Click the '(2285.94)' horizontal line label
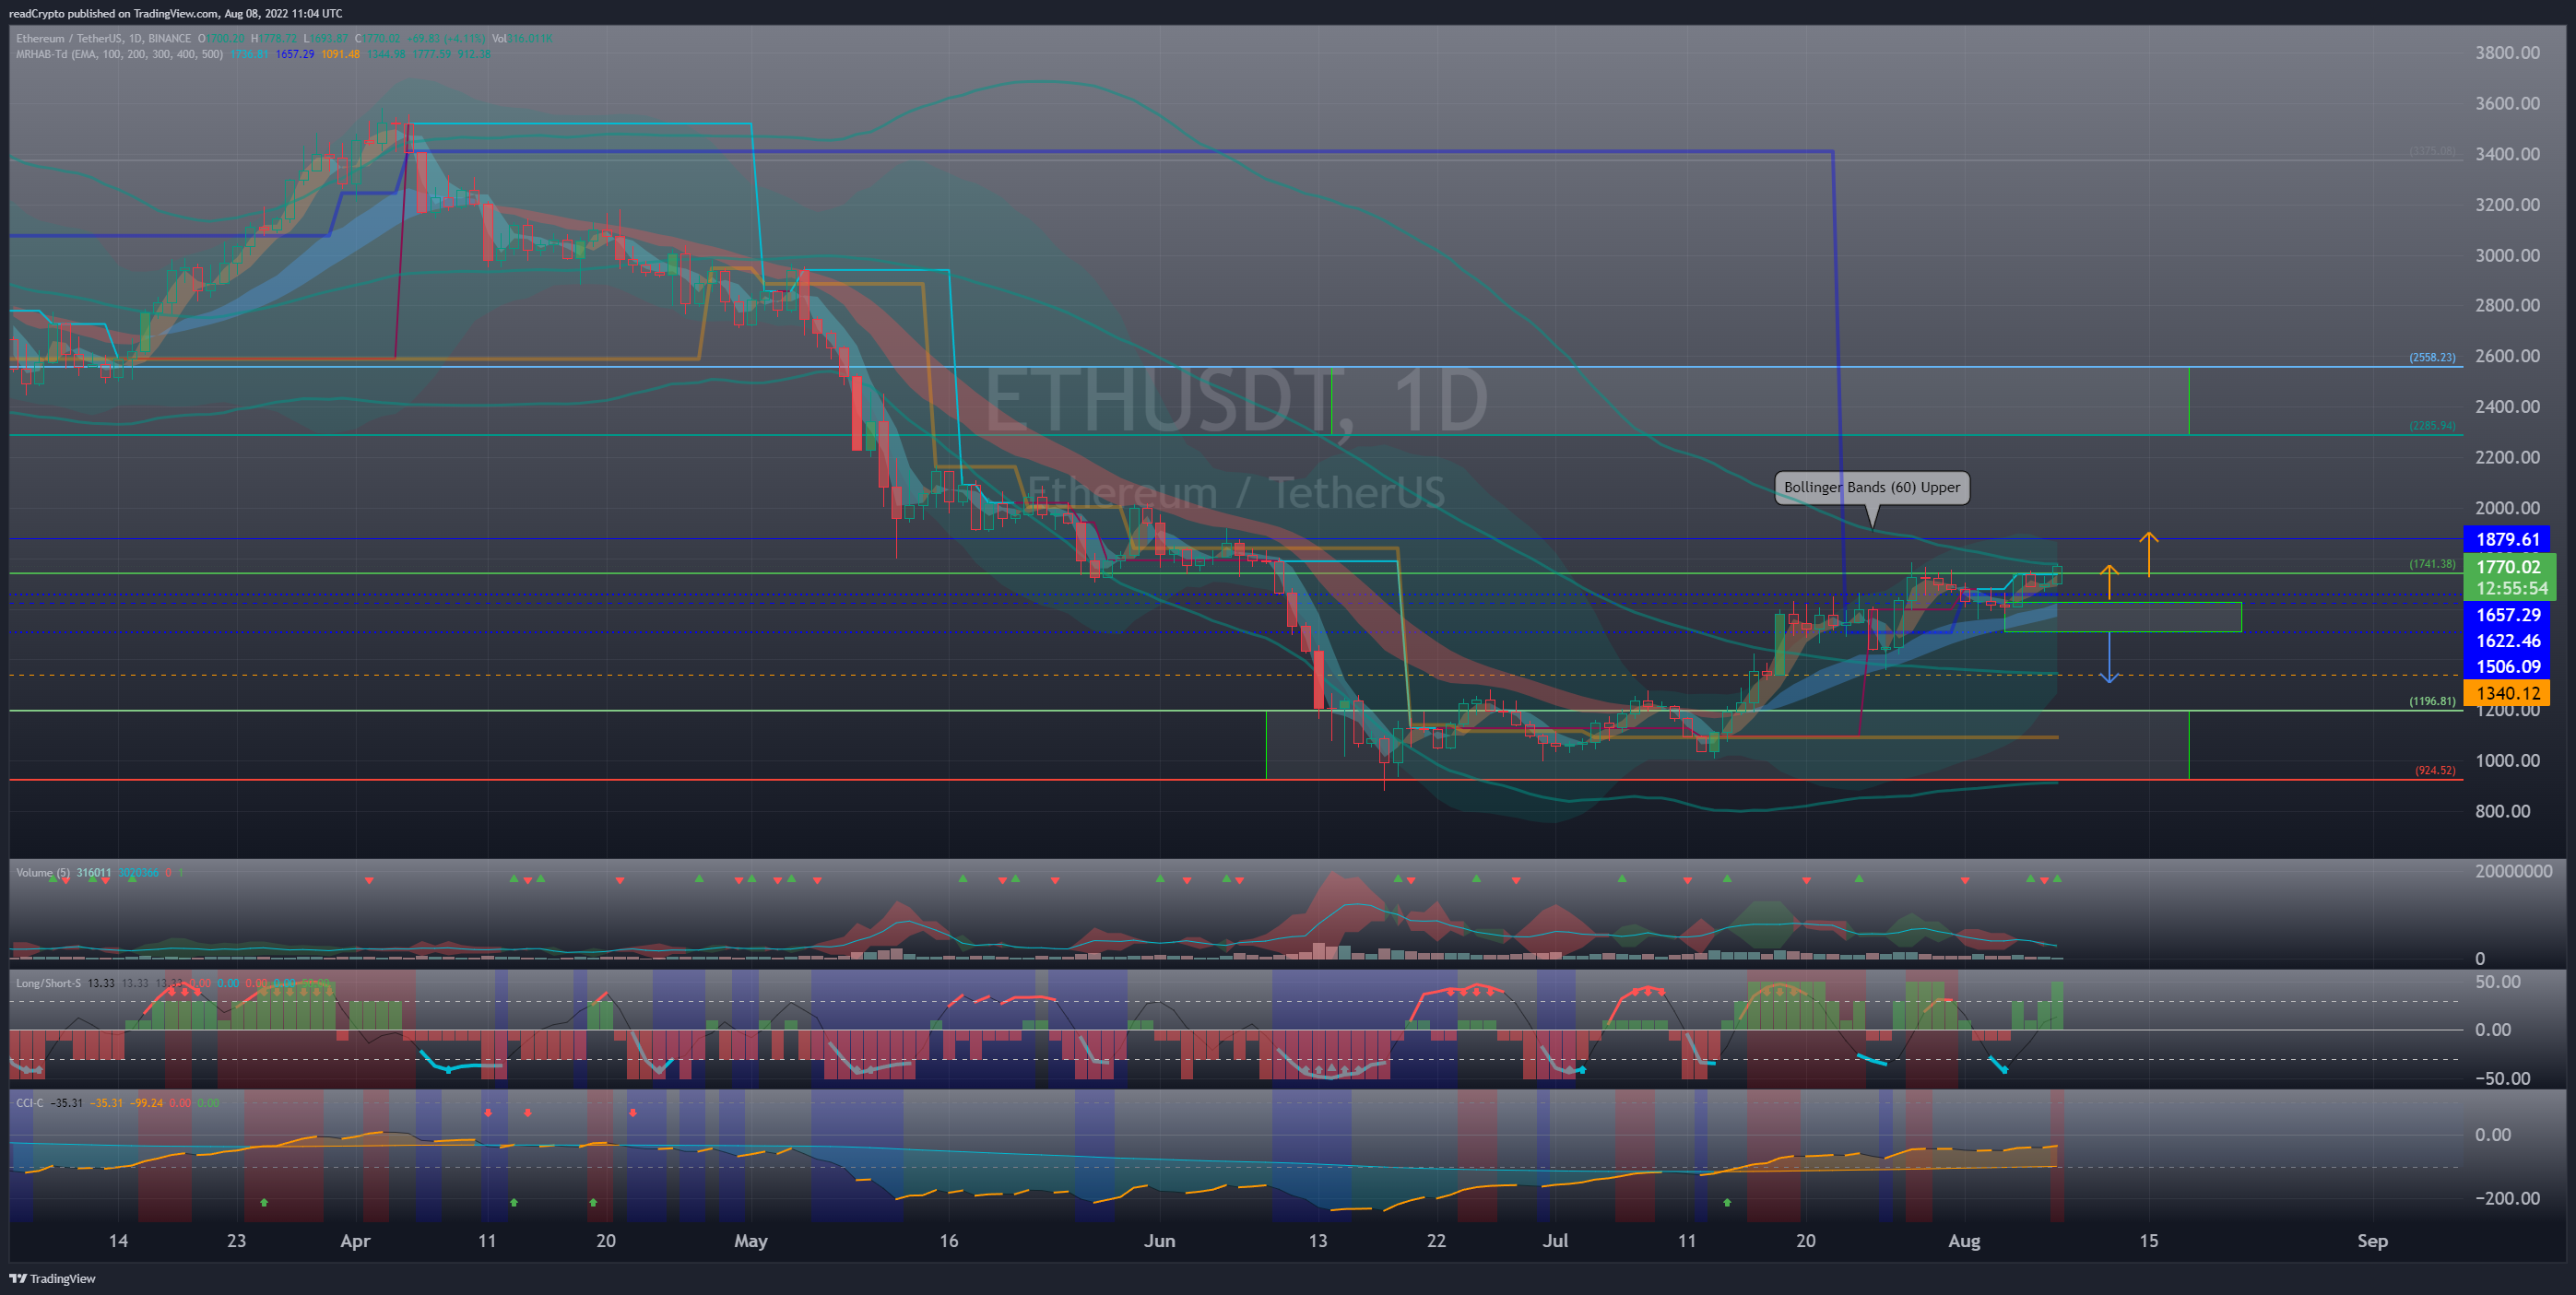The image size is (2576, 1295). click(2432, 425)
